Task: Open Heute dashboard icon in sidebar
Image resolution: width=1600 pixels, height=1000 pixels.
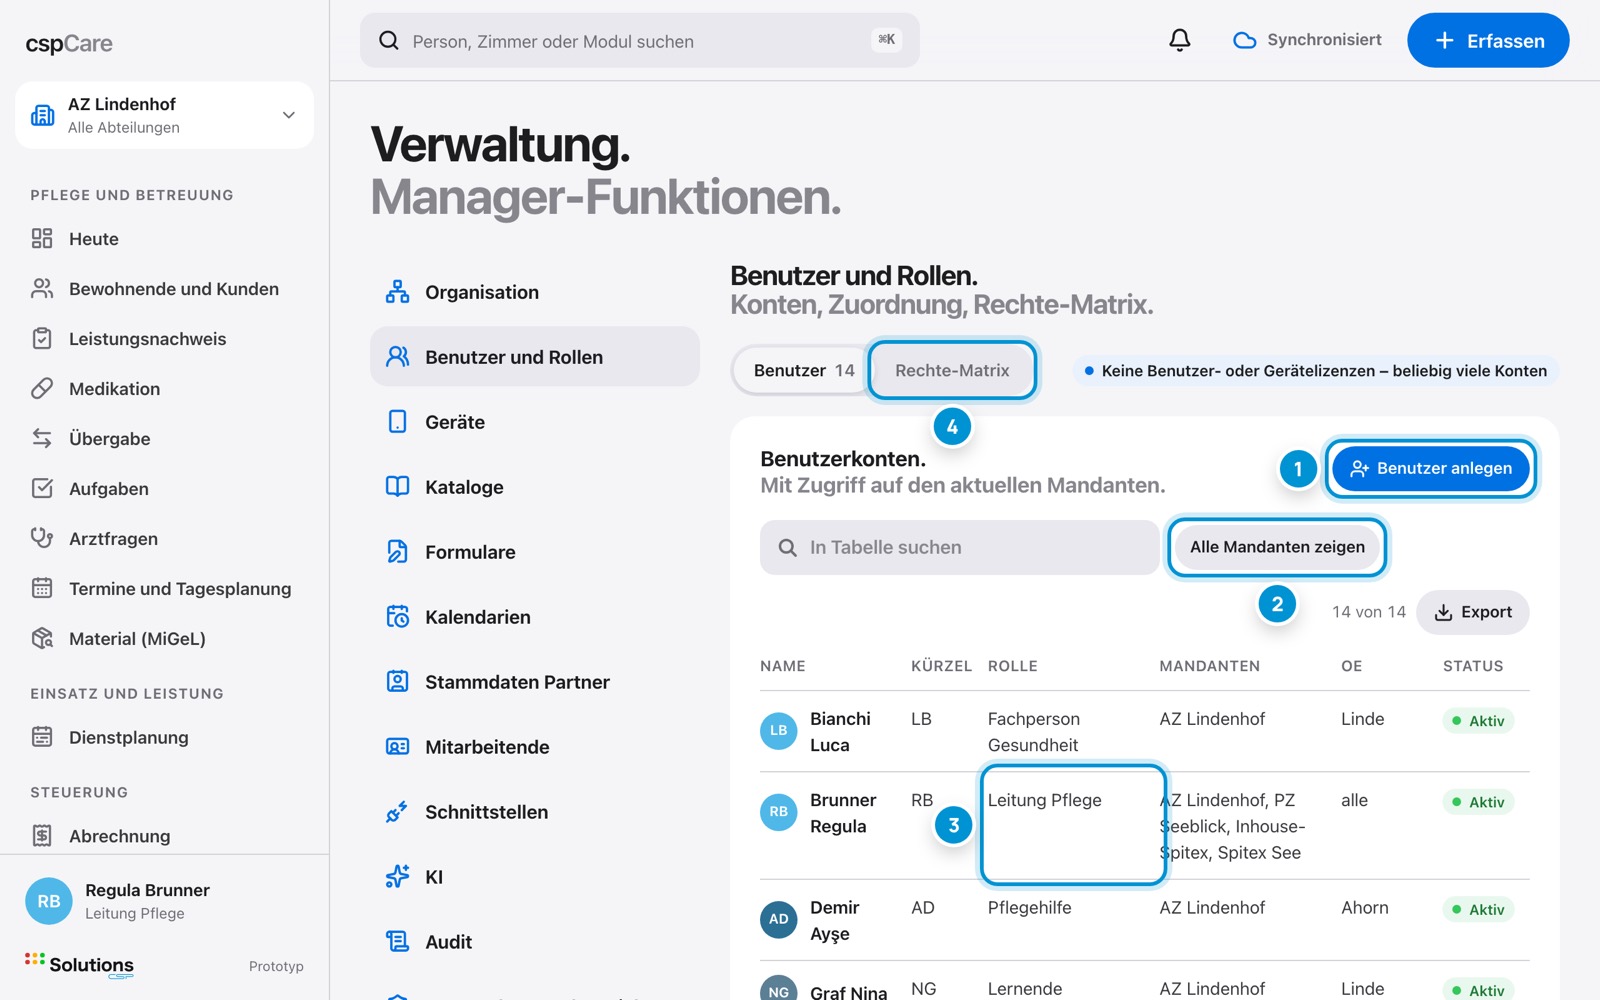Action: pyautogui.click(x=42, y=238)
